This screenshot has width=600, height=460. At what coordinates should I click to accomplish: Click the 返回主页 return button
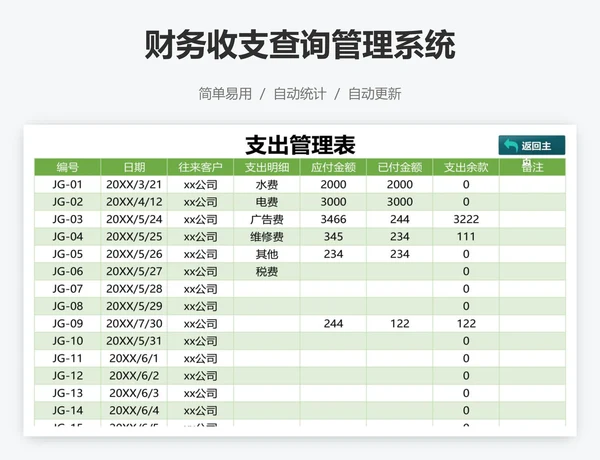[x=532, y=145]
